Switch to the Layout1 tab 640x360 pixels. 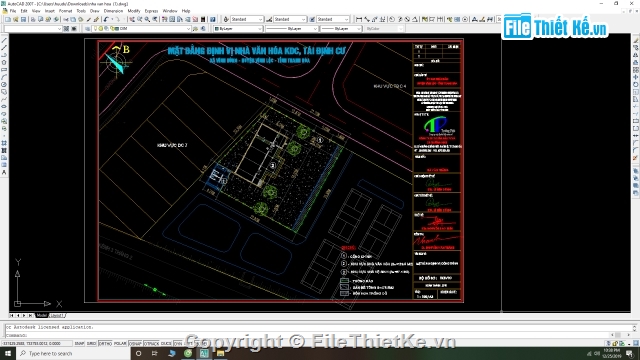tap(57, 316)
